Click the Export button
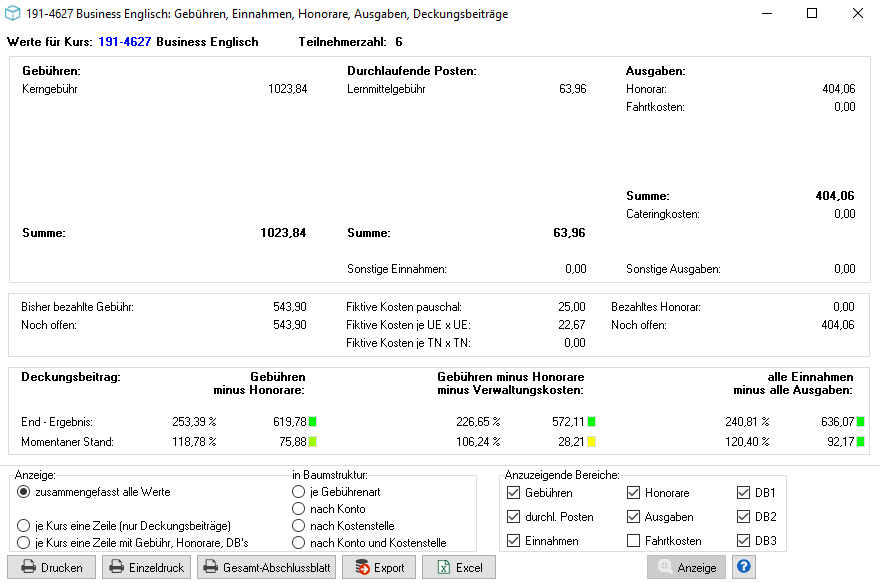The height and width of the screenshot is (583, 880). 379,567
